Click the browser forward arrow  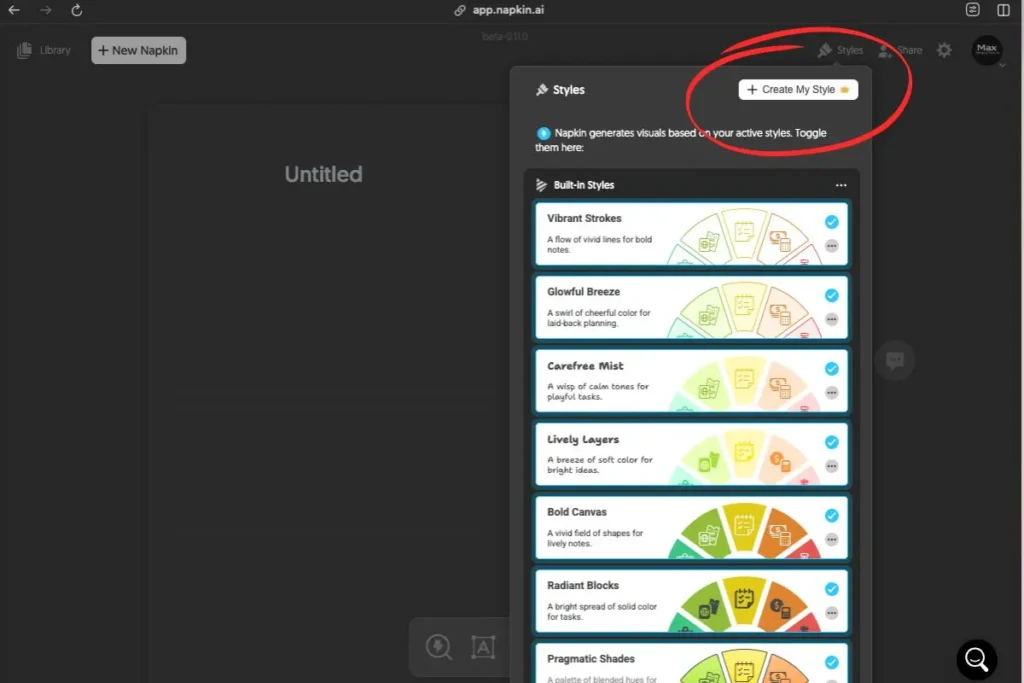coord(45,10)
